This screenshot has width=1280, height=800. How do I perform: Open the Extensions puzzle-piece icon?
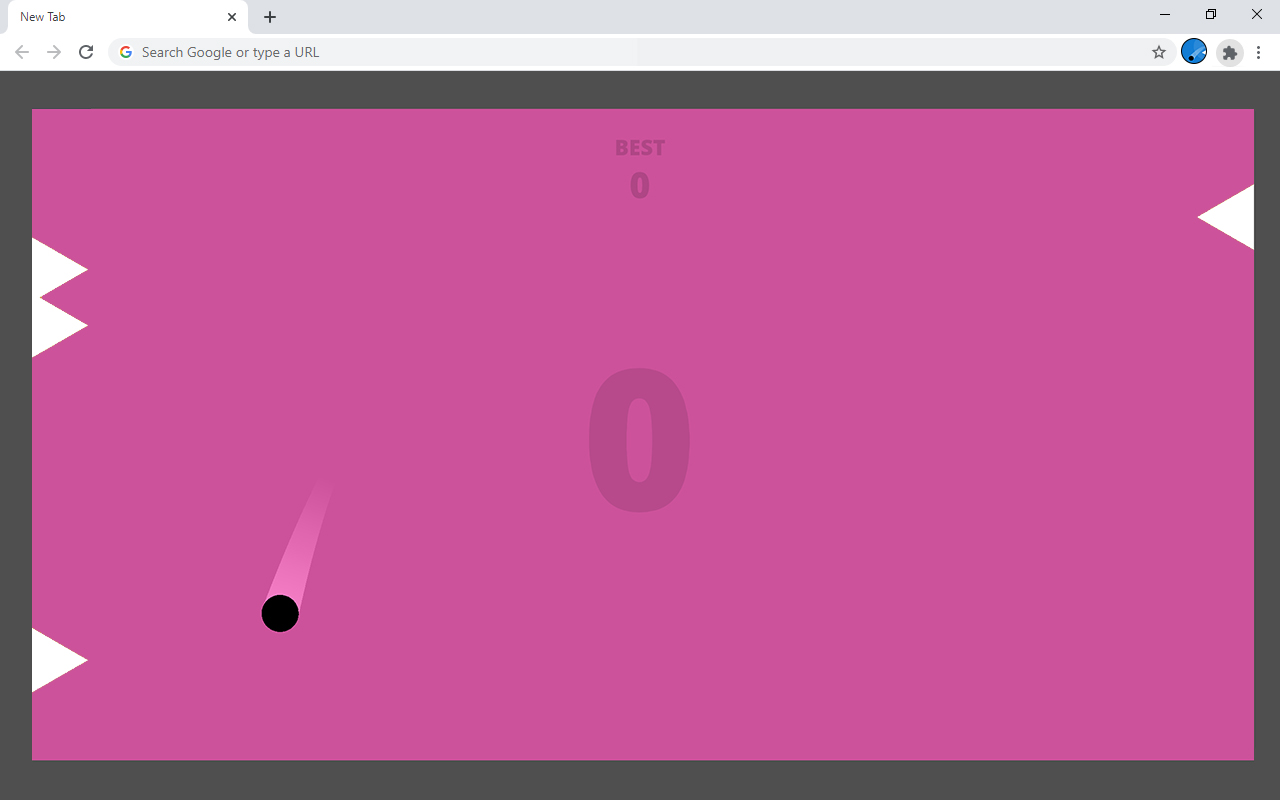(1229, 52)
